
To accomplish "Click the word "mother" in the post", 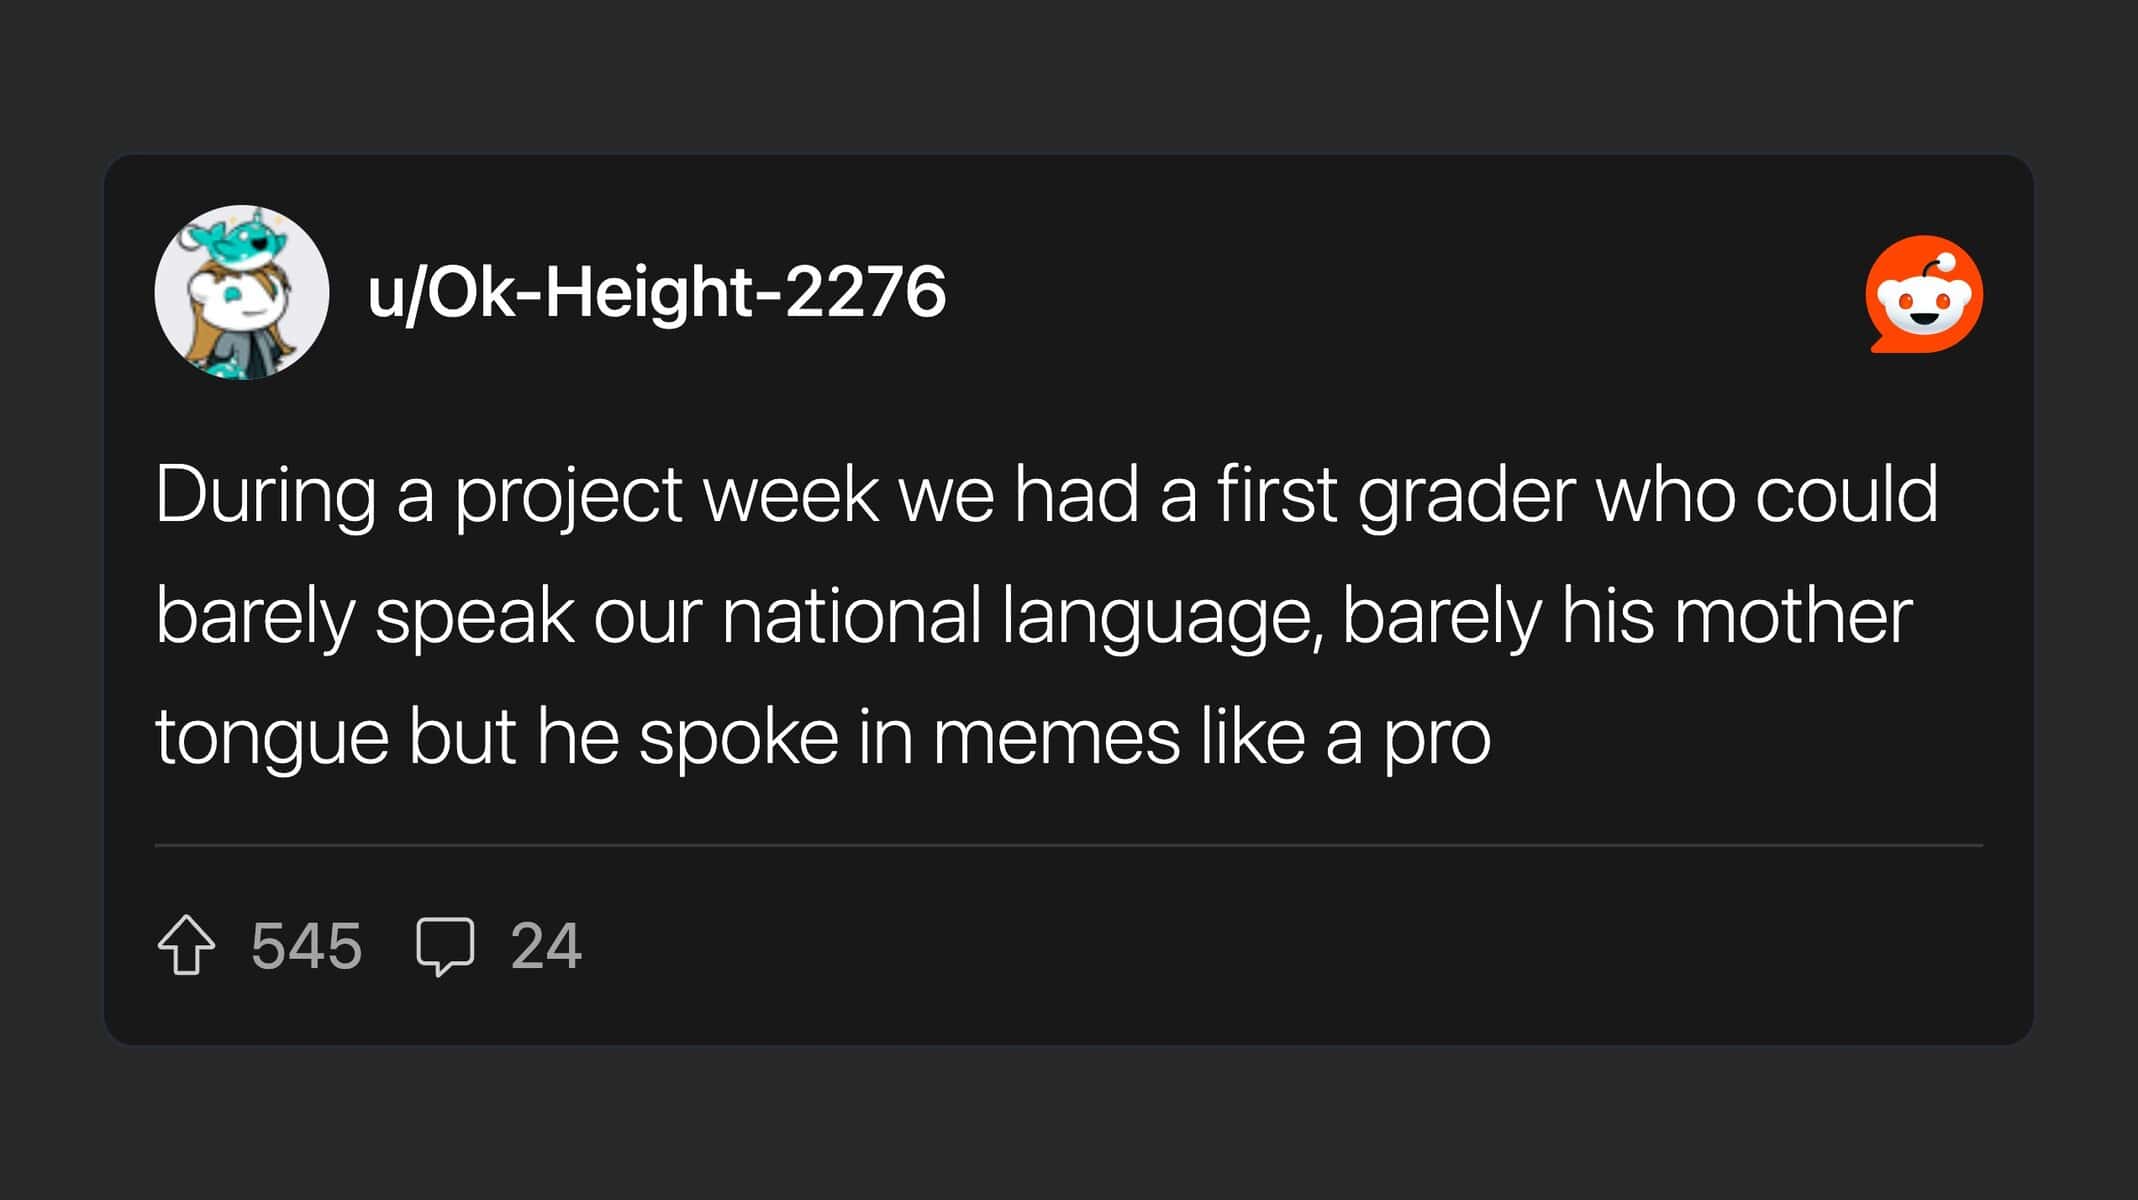I will pos(1792,616).
